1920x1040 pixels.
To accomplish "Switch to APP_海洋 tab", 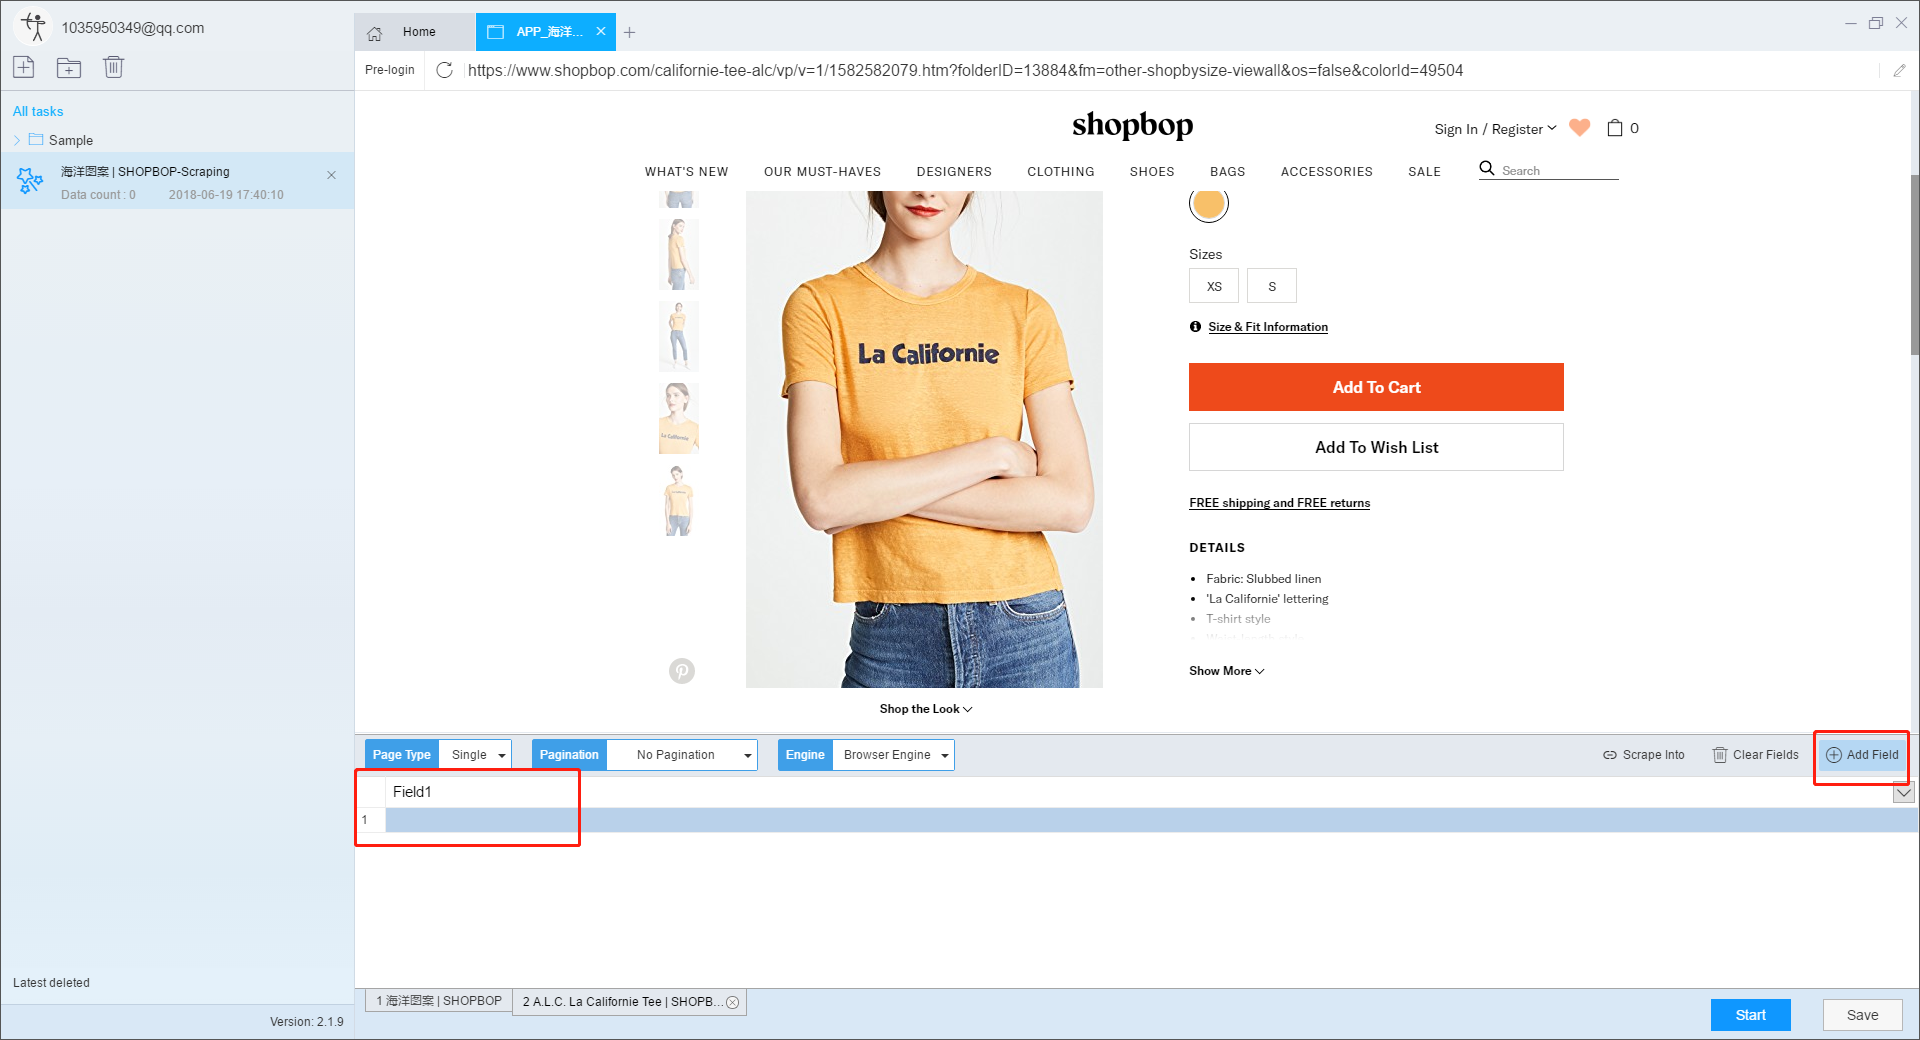I will [546, 32].
